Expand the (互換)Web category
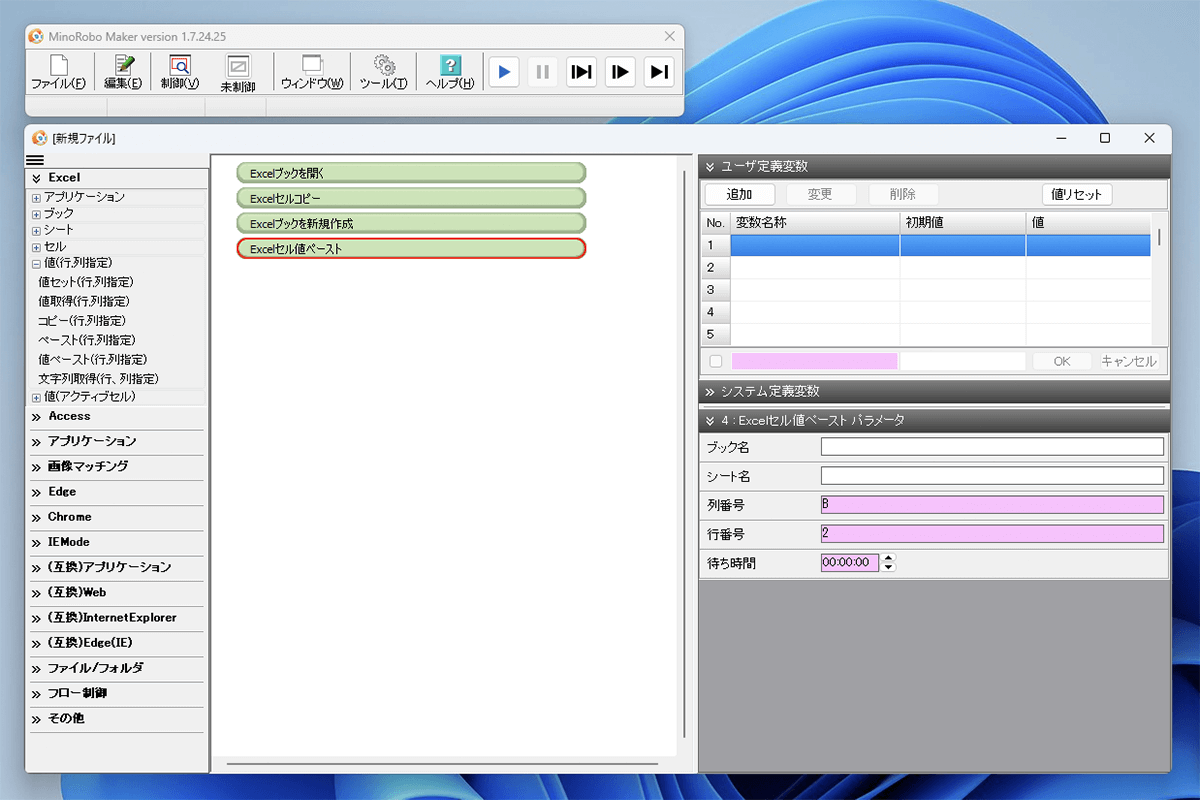Viewport: 1200px width, 800px height. (36, 593)
